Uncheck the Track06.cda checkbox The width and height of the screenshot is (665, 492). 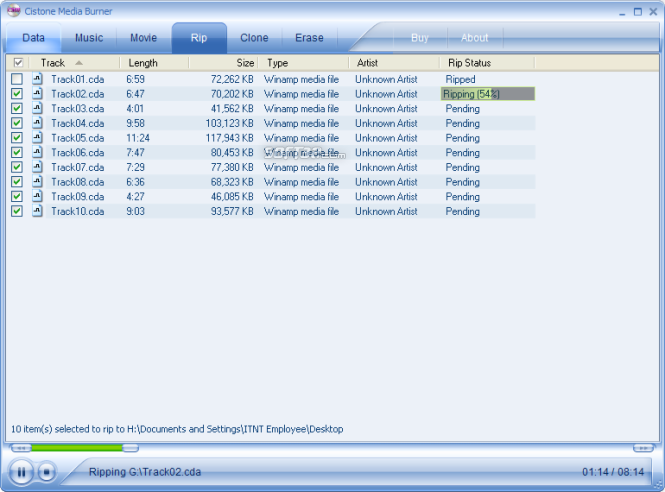click(17, 152)
